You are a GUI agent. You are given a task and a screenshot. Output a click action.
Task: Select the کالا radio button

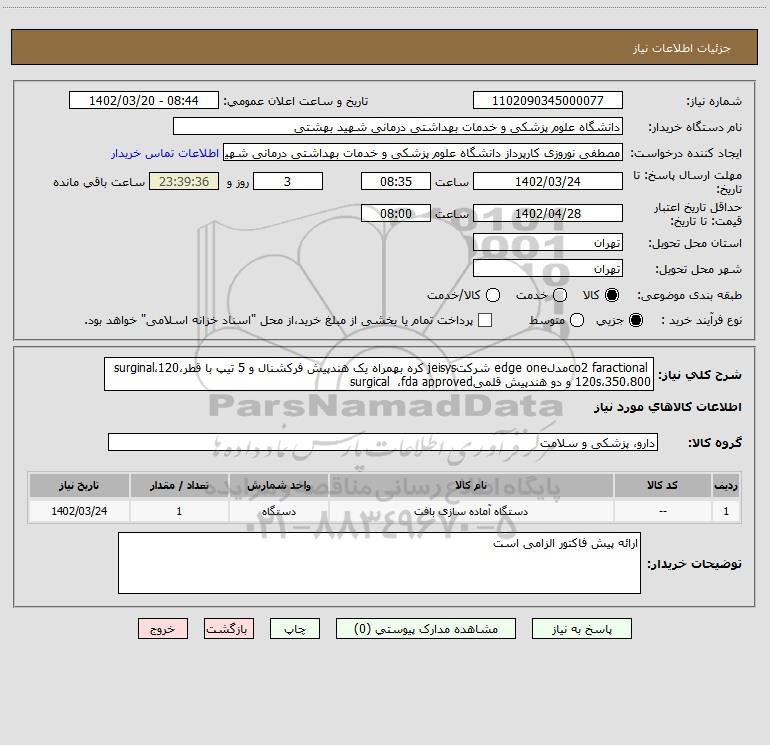(x=612, y=295)
